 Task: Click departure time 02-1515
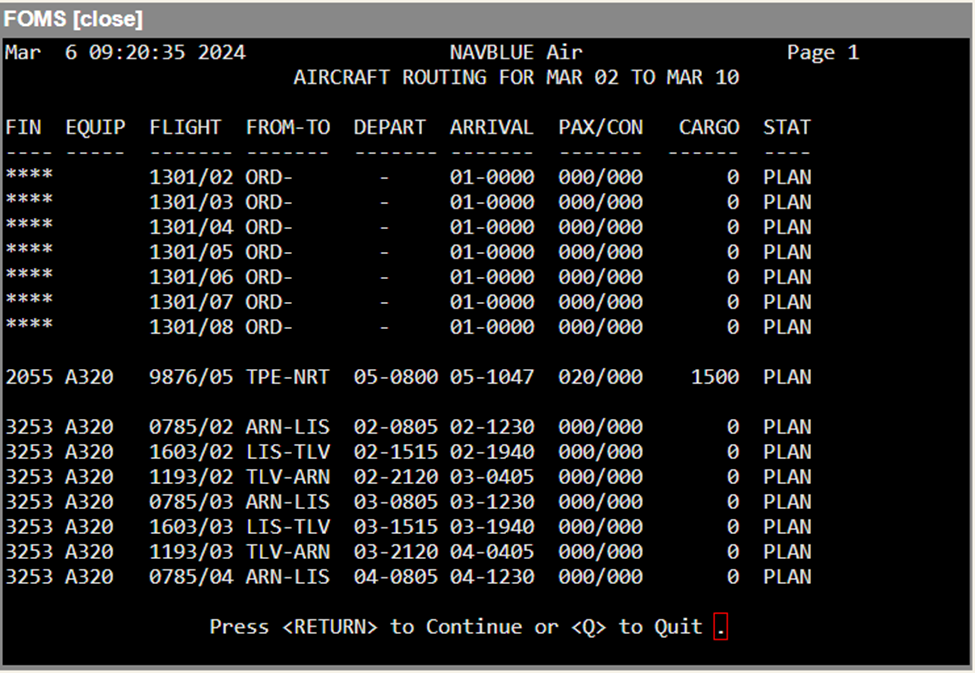tap(395, 452)
